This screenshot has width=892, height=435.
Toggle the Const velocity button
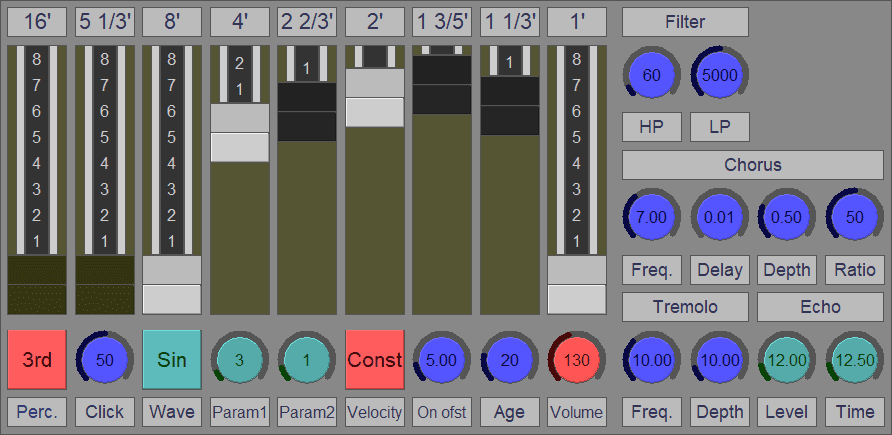pos(374,360)
